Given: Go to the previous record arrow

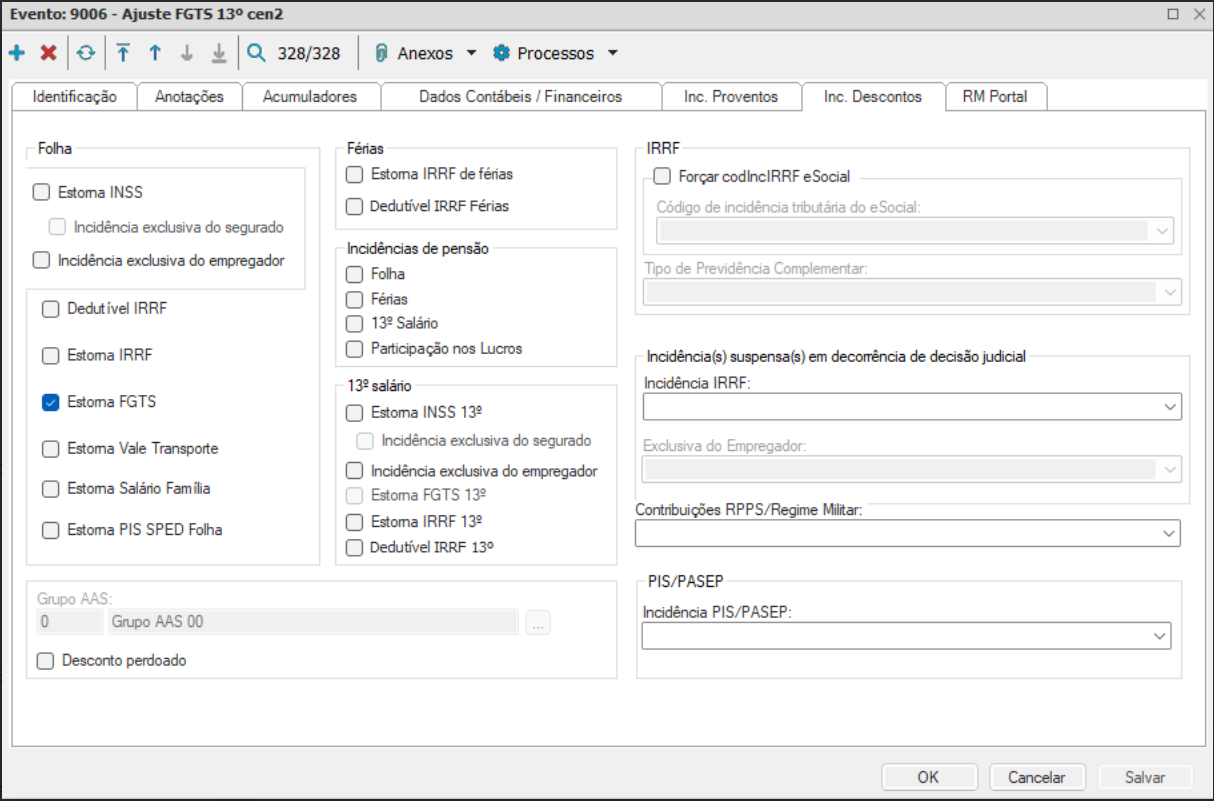Looking at the screenshot, I should 155,53.
